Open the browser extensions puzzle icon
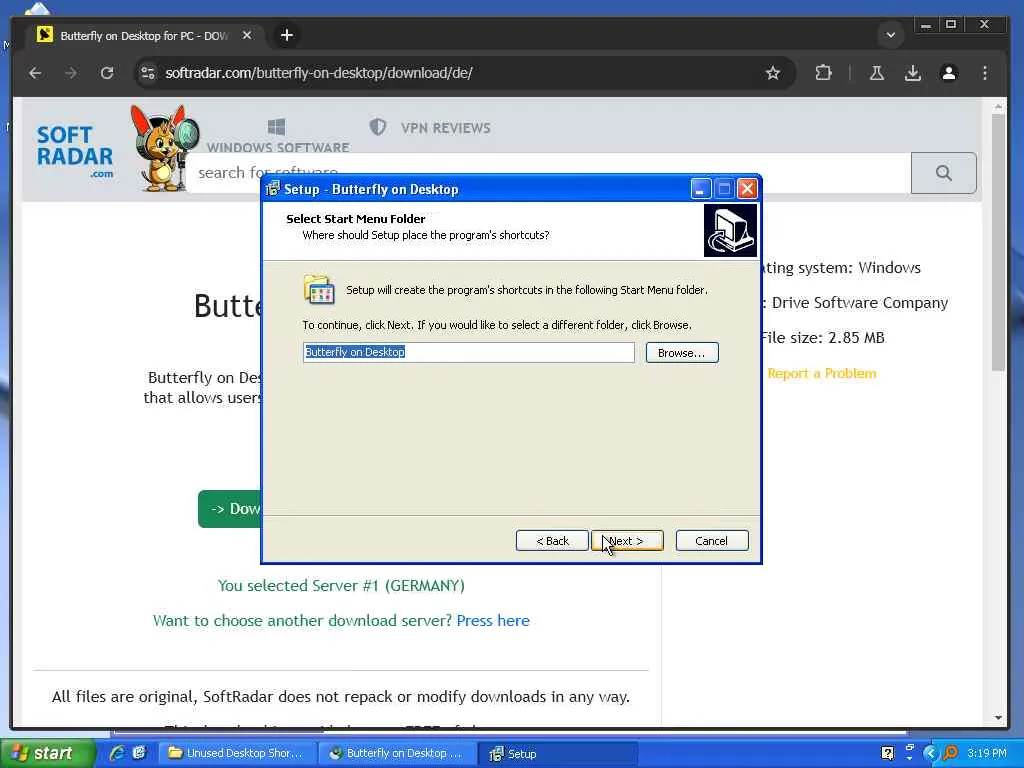 824,73
